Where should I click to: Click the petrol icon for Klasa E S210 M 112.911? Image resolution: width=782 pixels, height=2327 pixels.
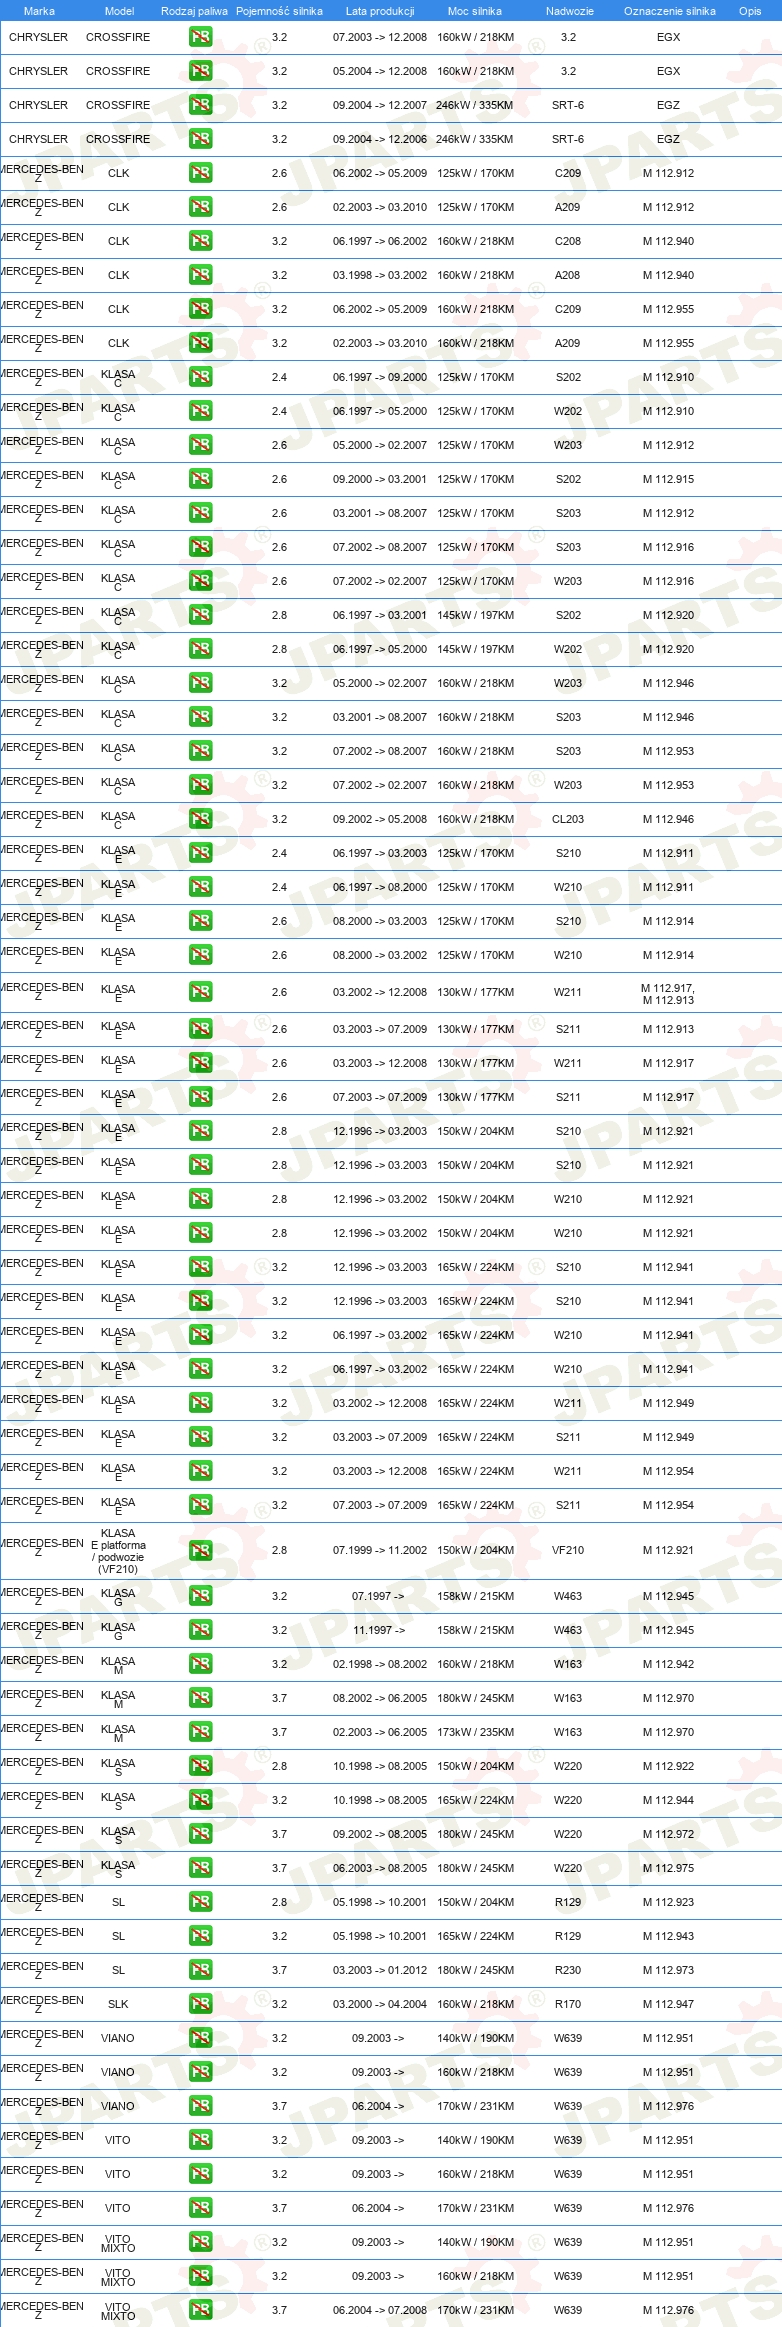pyautogui.click(x=200, y=853)
